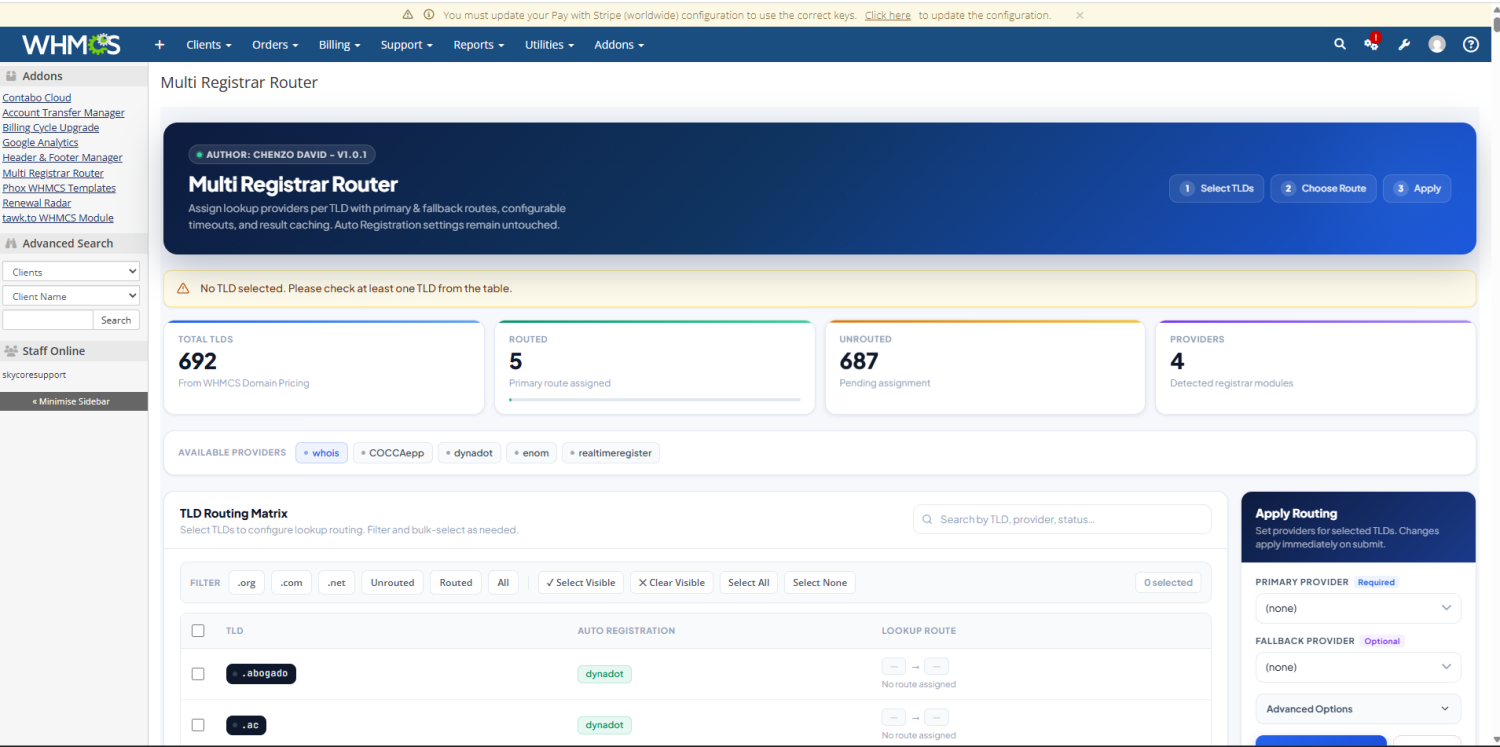Screen dimensions: 1500x747
Task: Click the magnifier icon in the TLD search box
Action: [928, 519]
